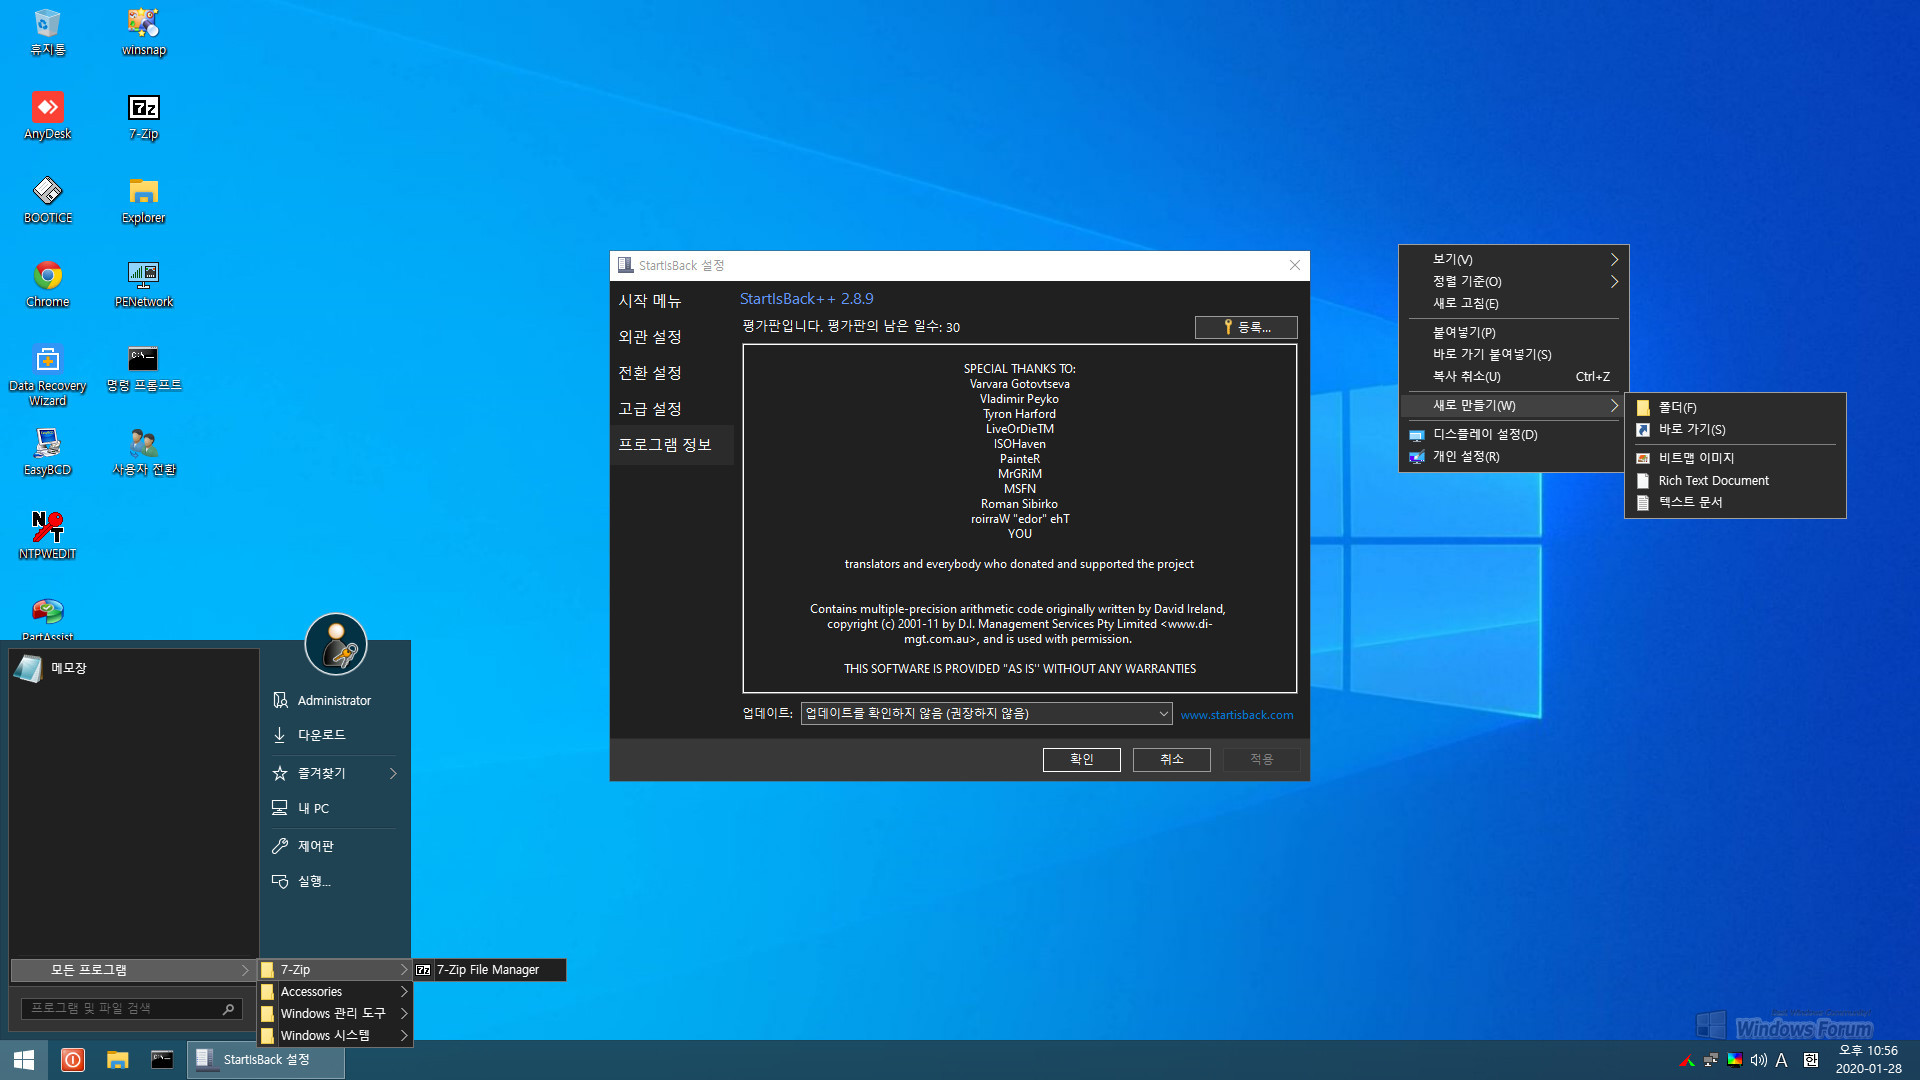Expand the 즐겨찾기 submenu in Start menu

[x=335, y=773]
